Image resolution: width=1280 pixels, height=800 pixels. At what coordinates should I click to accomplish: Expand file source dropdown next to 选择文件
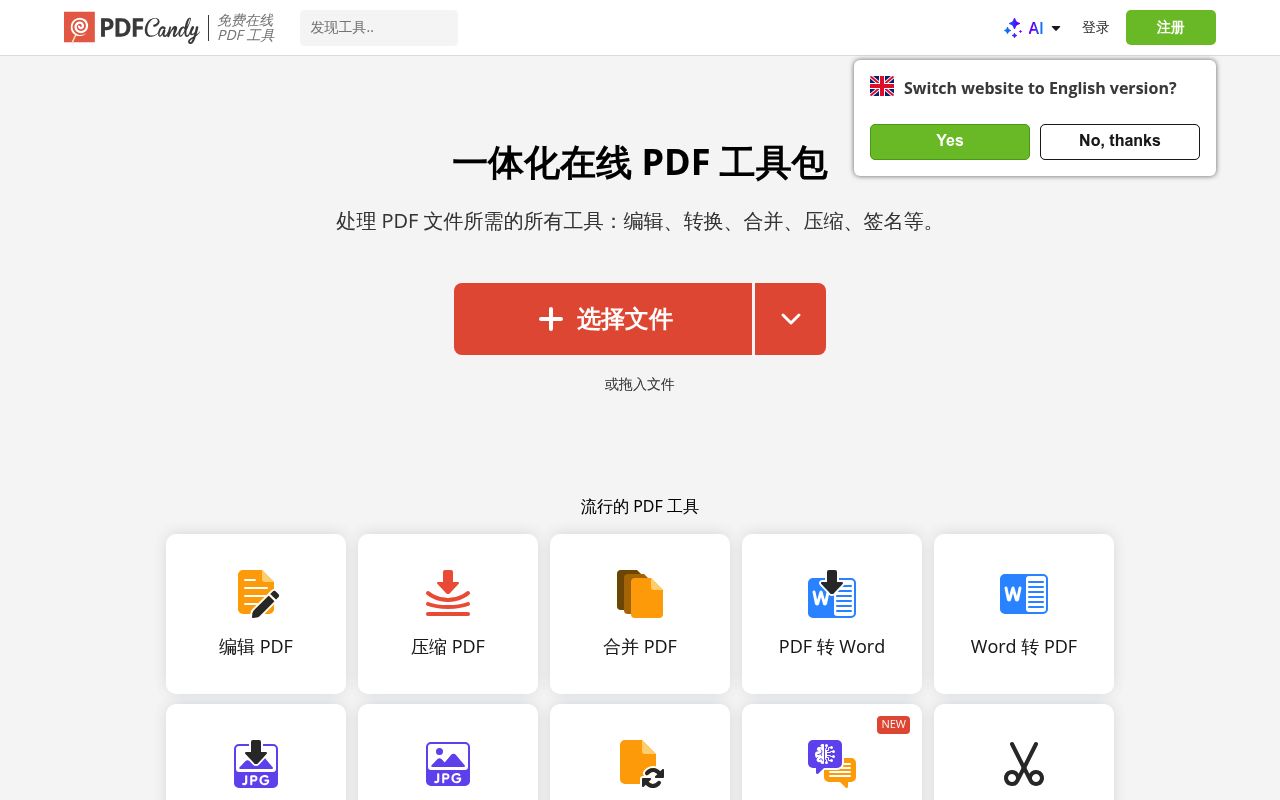tap(791, 319)
